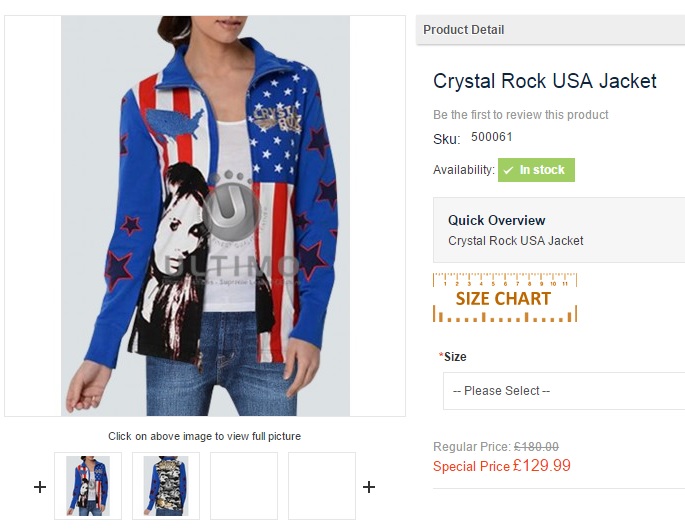Open the Size Chart ruler graphic

pos(505,298)
